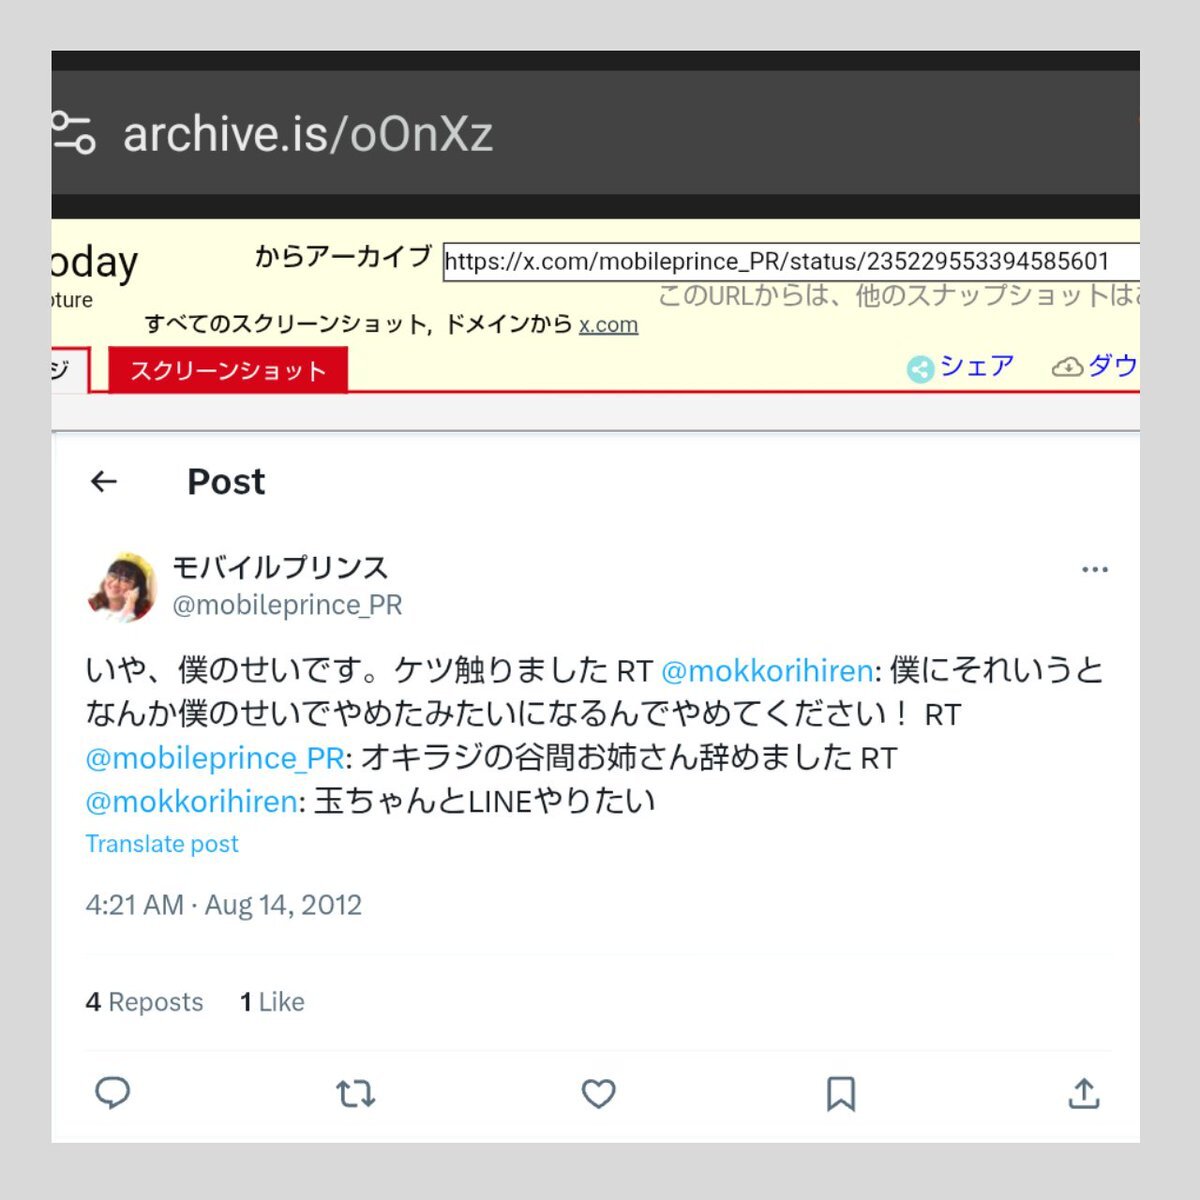Open the 4:21 AM Aug 14, 2012 timestamp

tap(224, 905)
